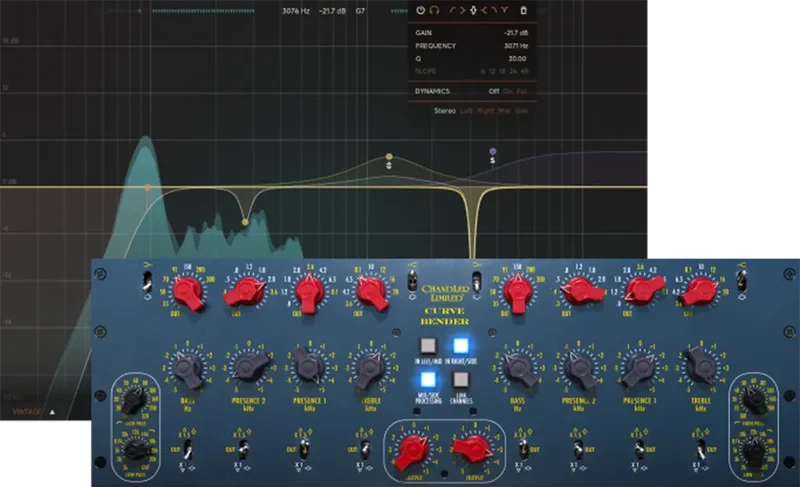Click the left output gain red knob
Image resolution: width=800 pixels, height=487 pixels.
[413, 451]
